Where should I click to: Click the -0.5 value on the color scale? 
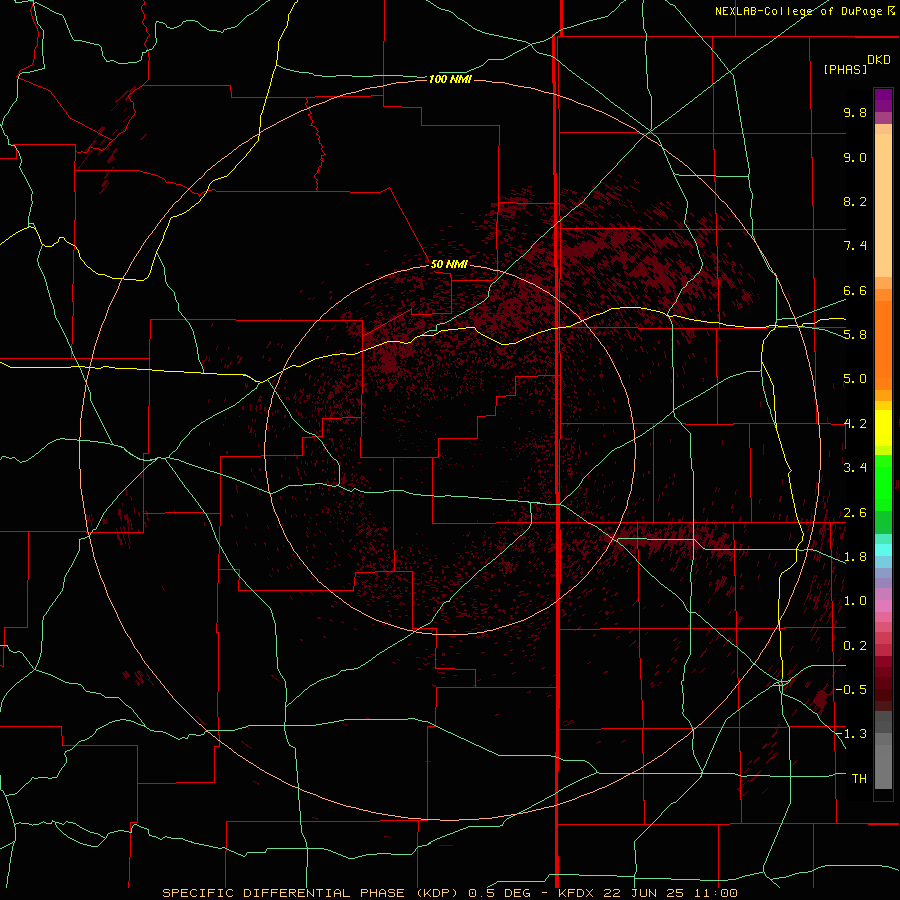(x=851, y=690)
